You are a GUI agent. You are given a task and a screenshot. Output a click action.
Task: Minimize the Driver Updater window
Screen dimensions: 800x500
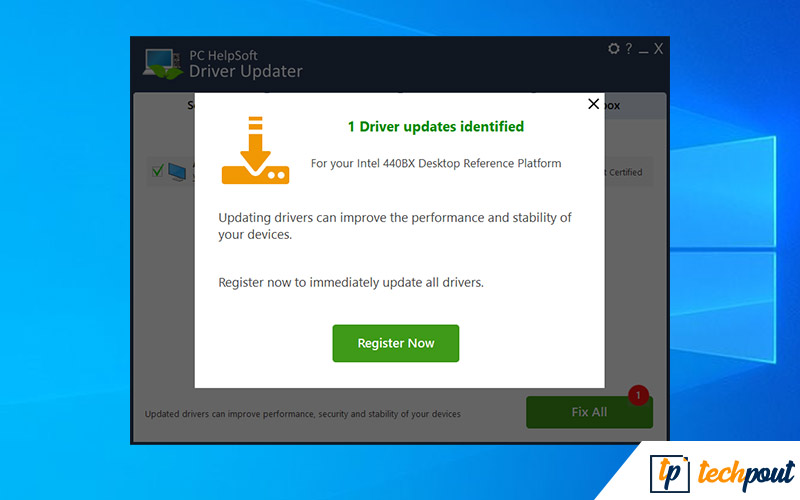pos(643,51)
